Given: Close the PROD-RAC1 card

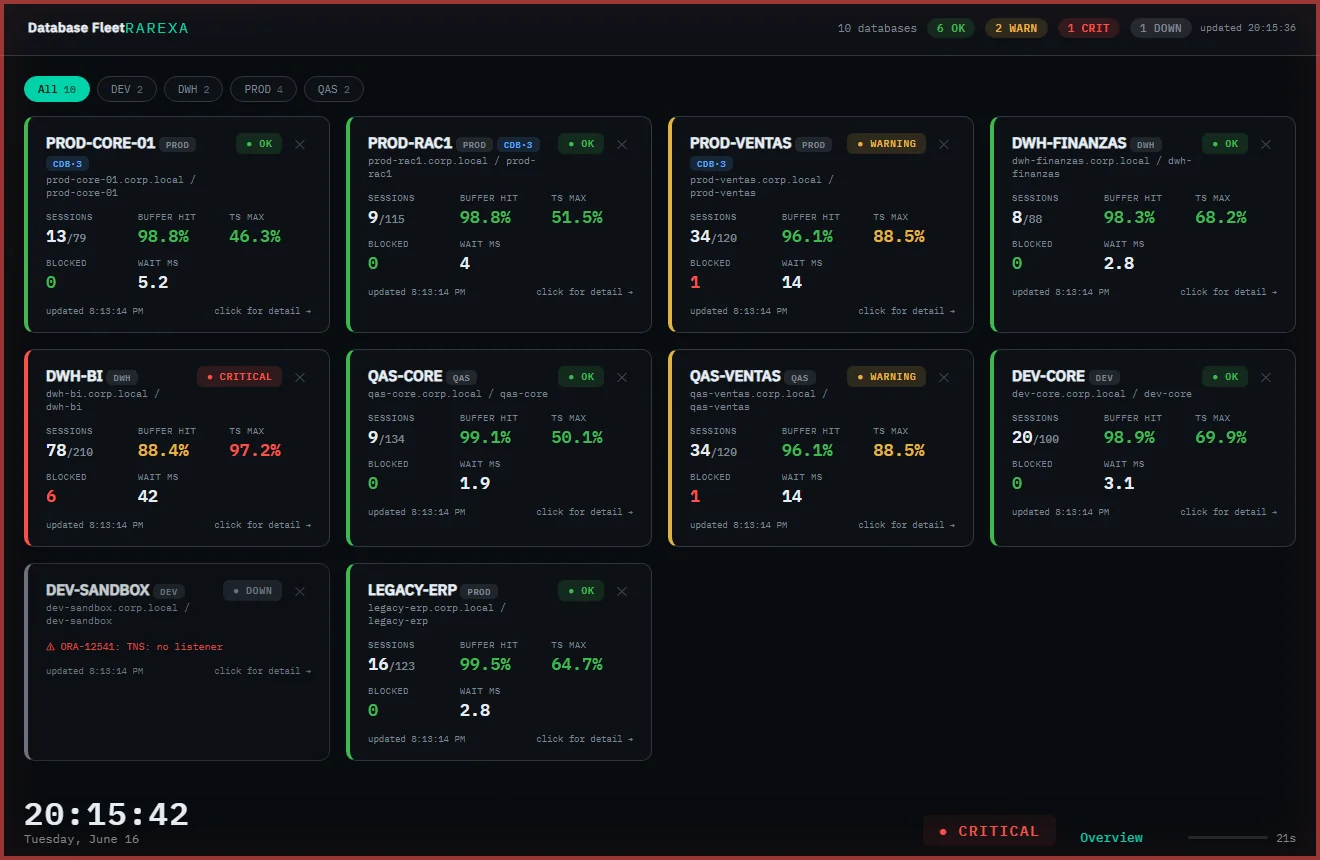Looking at the screenshot, I should click(622, 144).
